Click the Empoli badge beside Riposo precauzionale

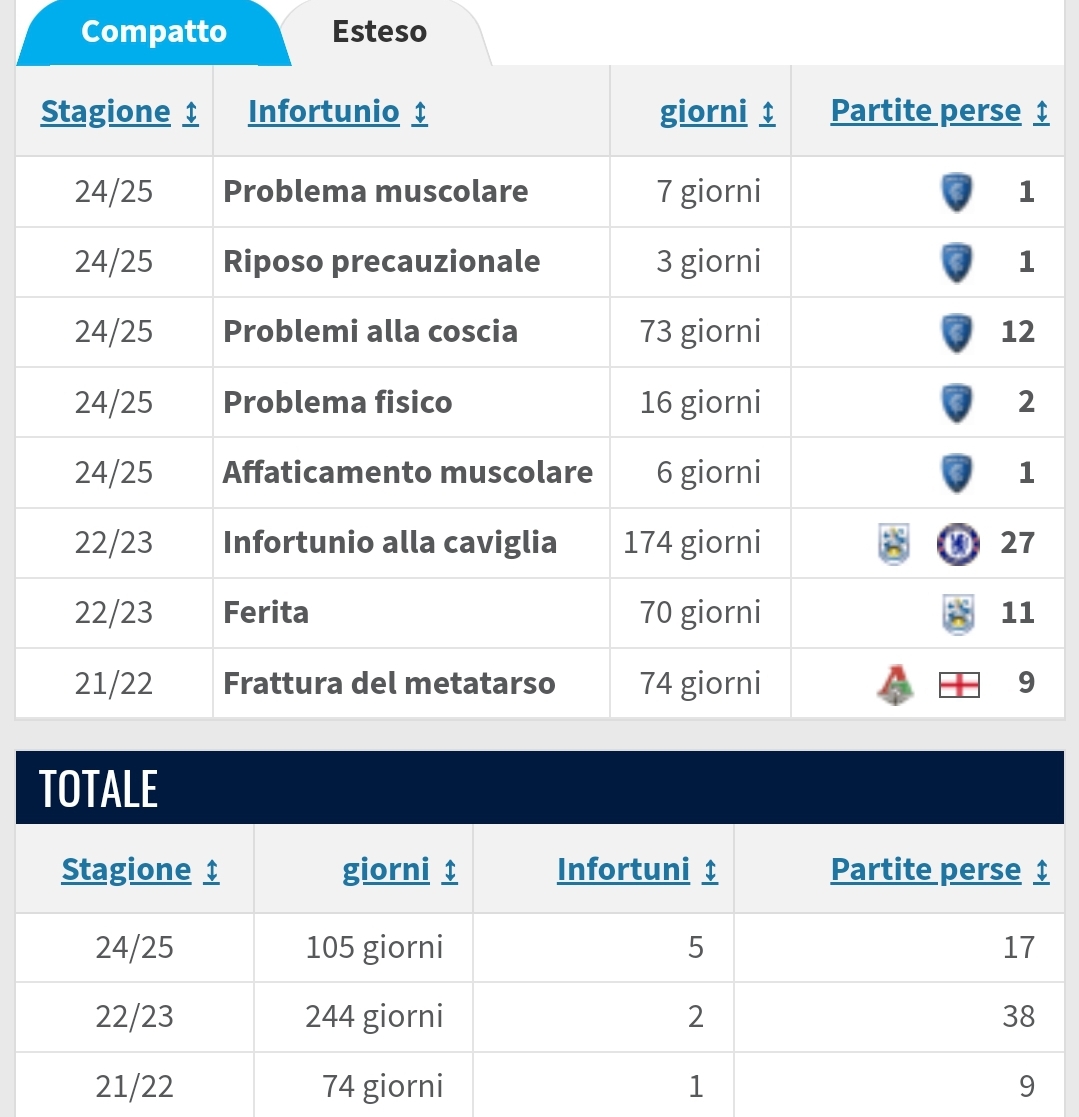tap(957, 262)
